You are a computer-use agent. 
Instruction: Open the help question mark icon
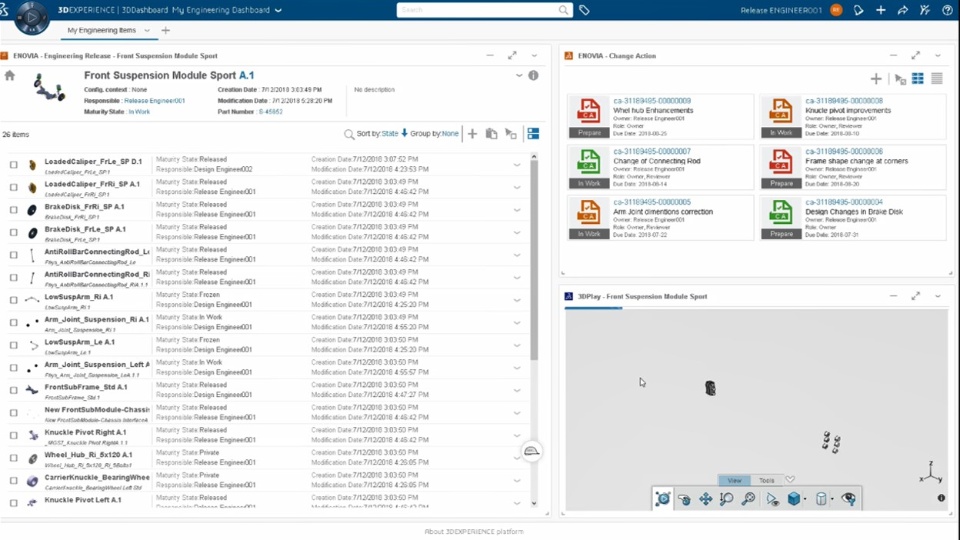[x=947, y=10]
